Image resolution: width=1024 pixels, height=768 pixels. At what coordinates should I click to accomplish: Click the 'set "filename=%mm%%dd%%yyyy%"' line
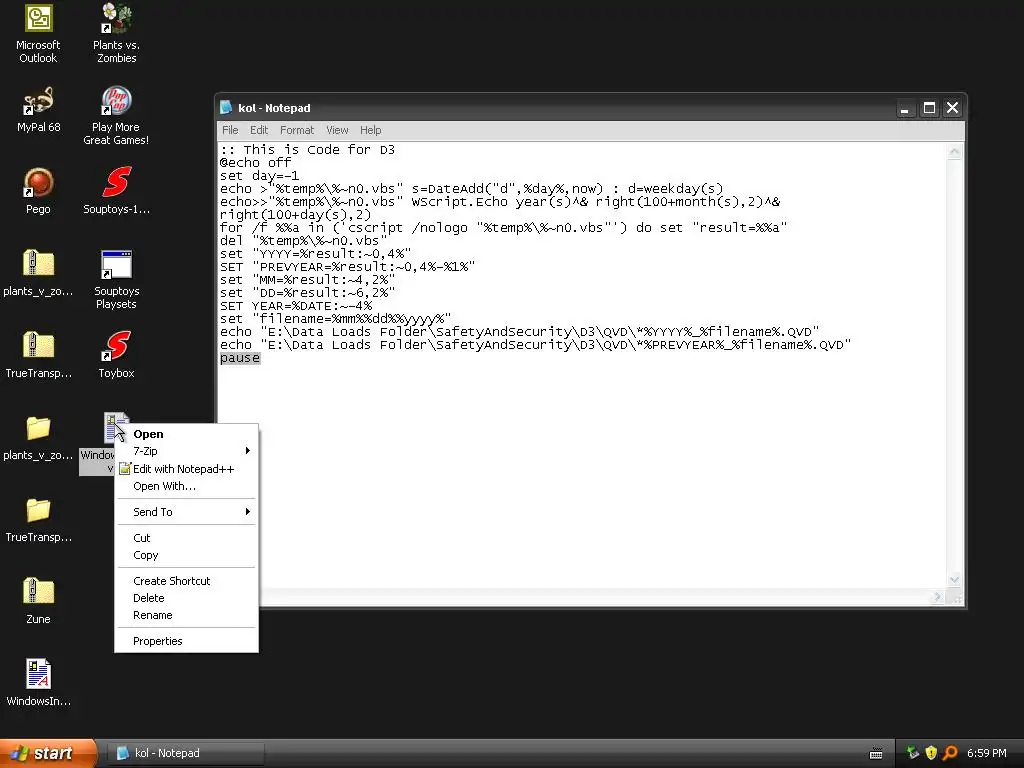click(x=336, y=319)
